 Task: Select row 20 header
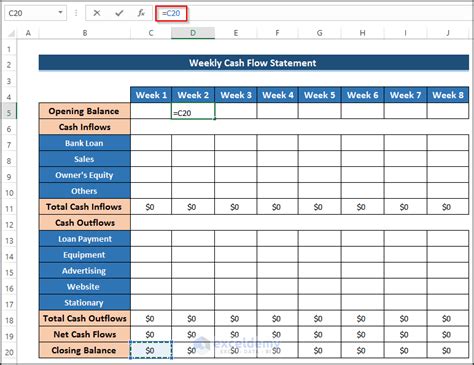point(9,352)
